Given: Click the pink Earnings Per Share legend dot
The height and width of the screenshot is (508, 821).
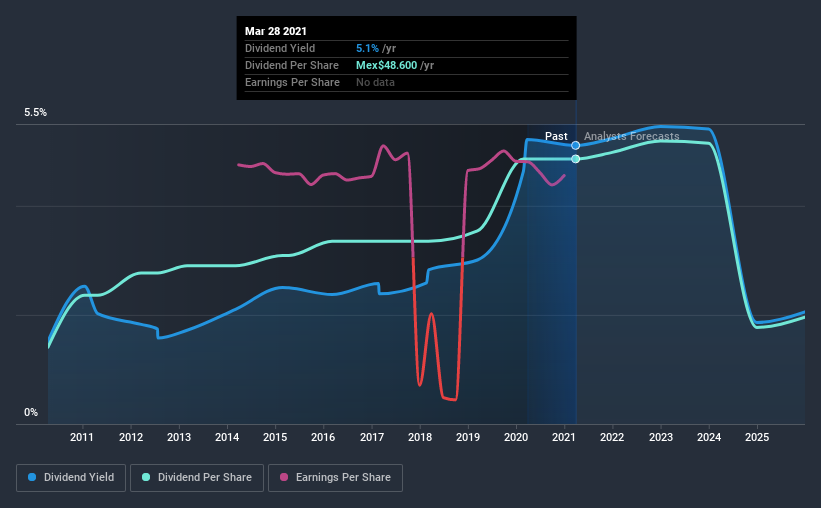Looking at the screenshot, I should (284, 477).
